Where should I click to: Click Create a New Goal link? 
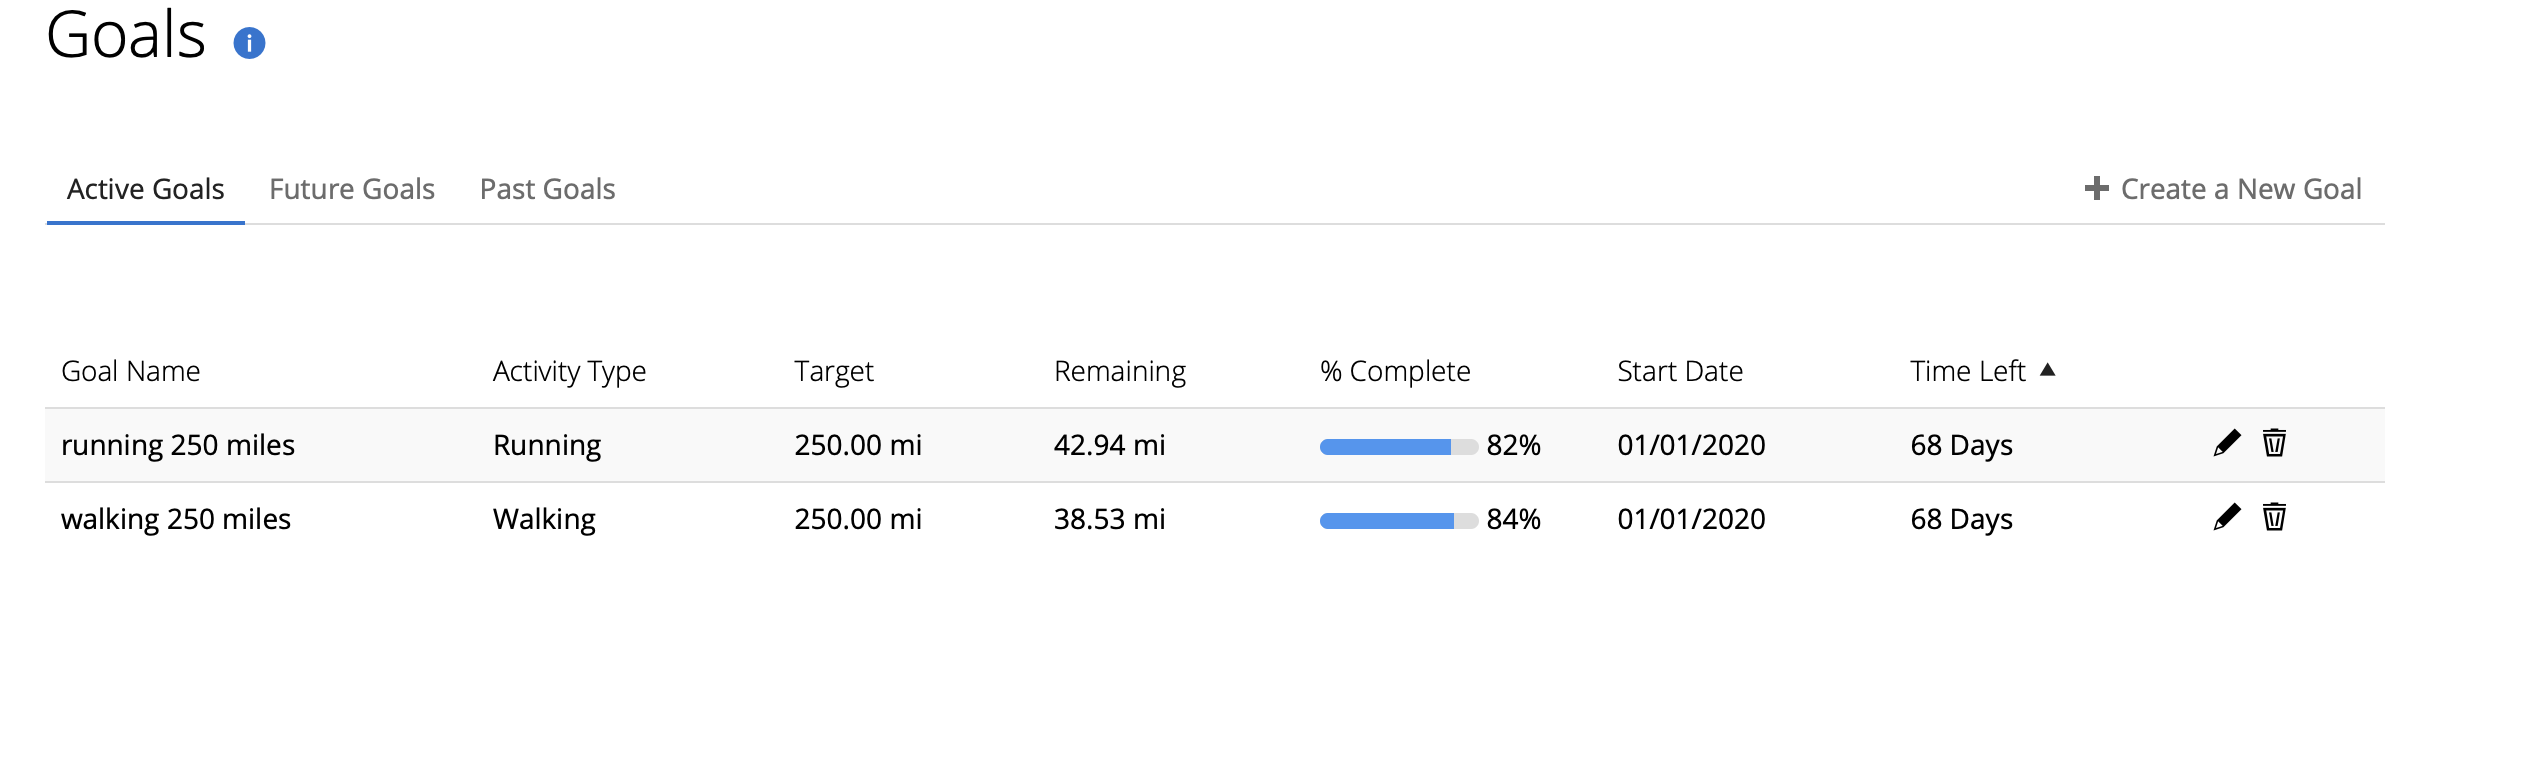[2240, 189]
